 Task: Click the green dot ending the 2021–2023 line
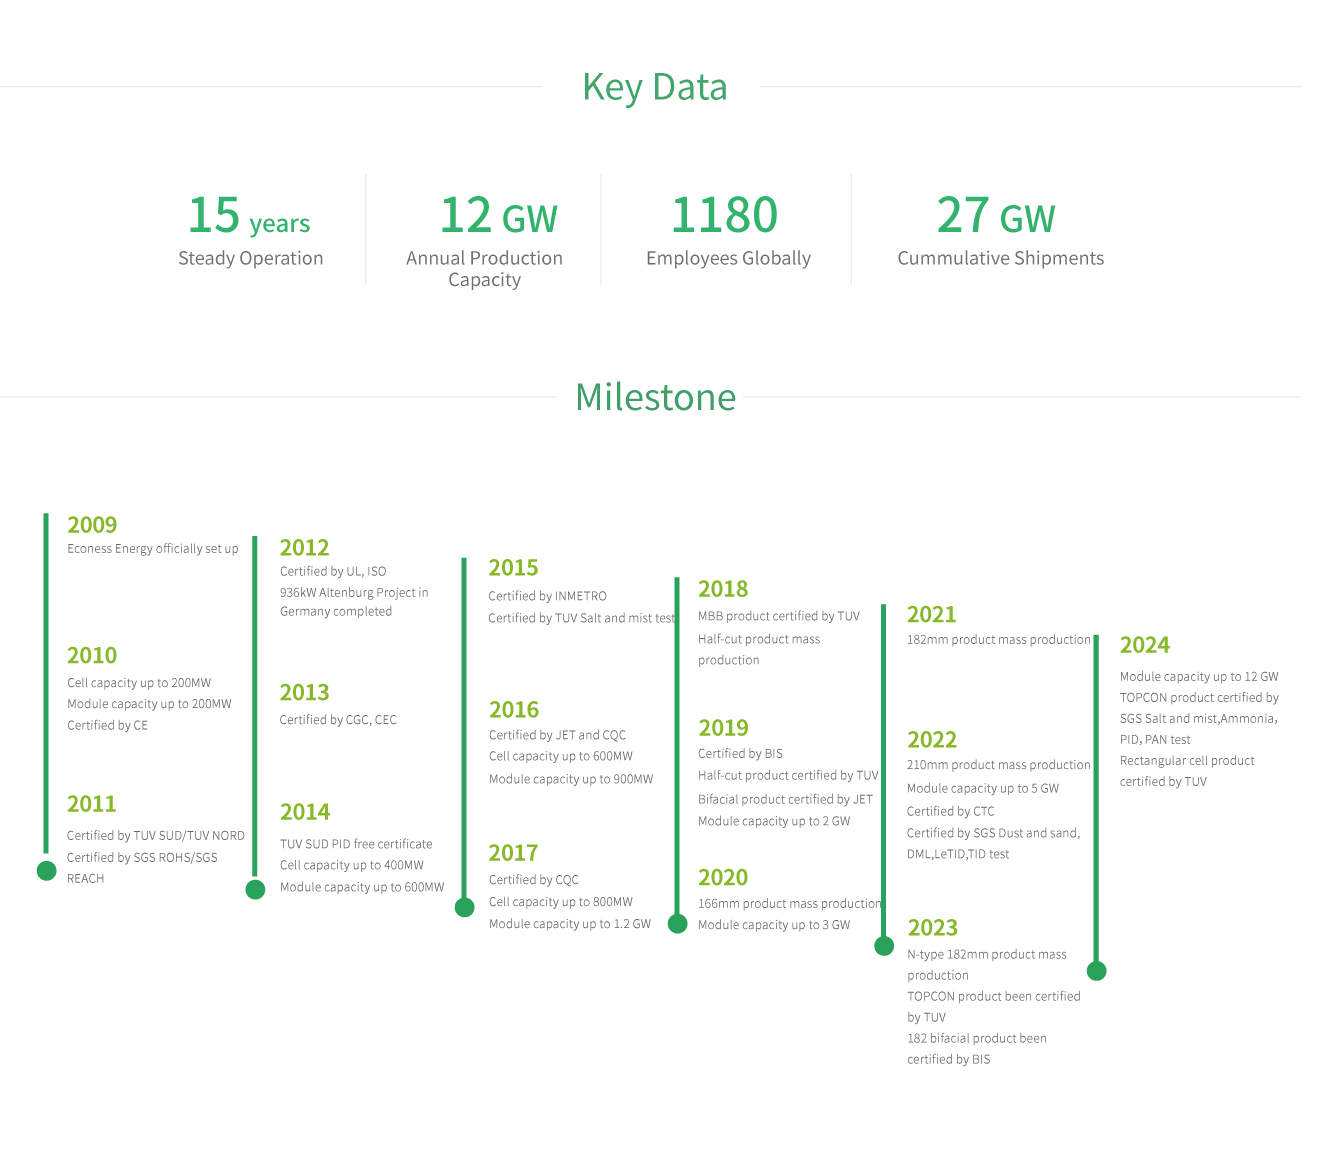pos(884,945)
